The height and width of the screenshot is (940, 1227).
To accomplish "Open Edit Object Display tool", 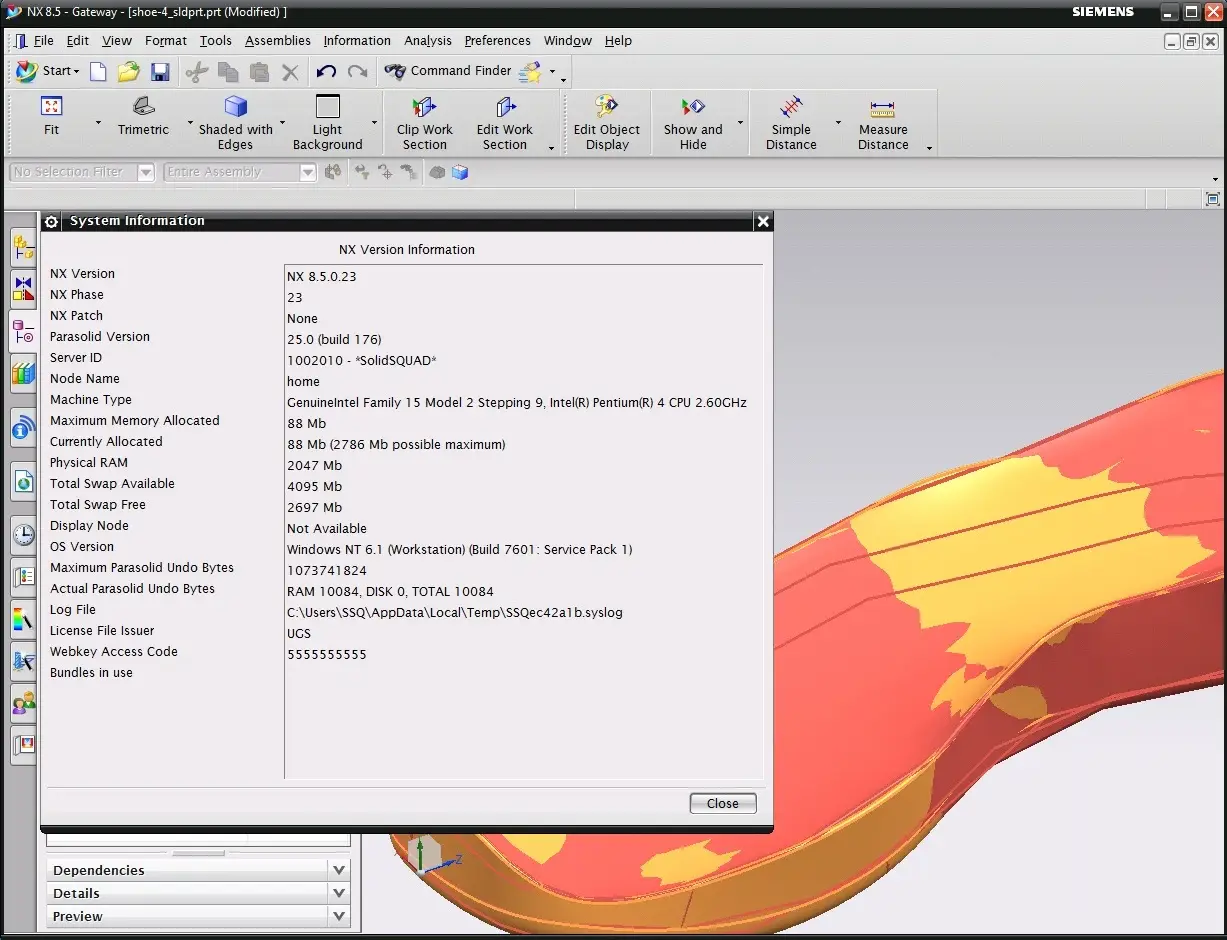I will pyautogui.click(x=607, y=122).
